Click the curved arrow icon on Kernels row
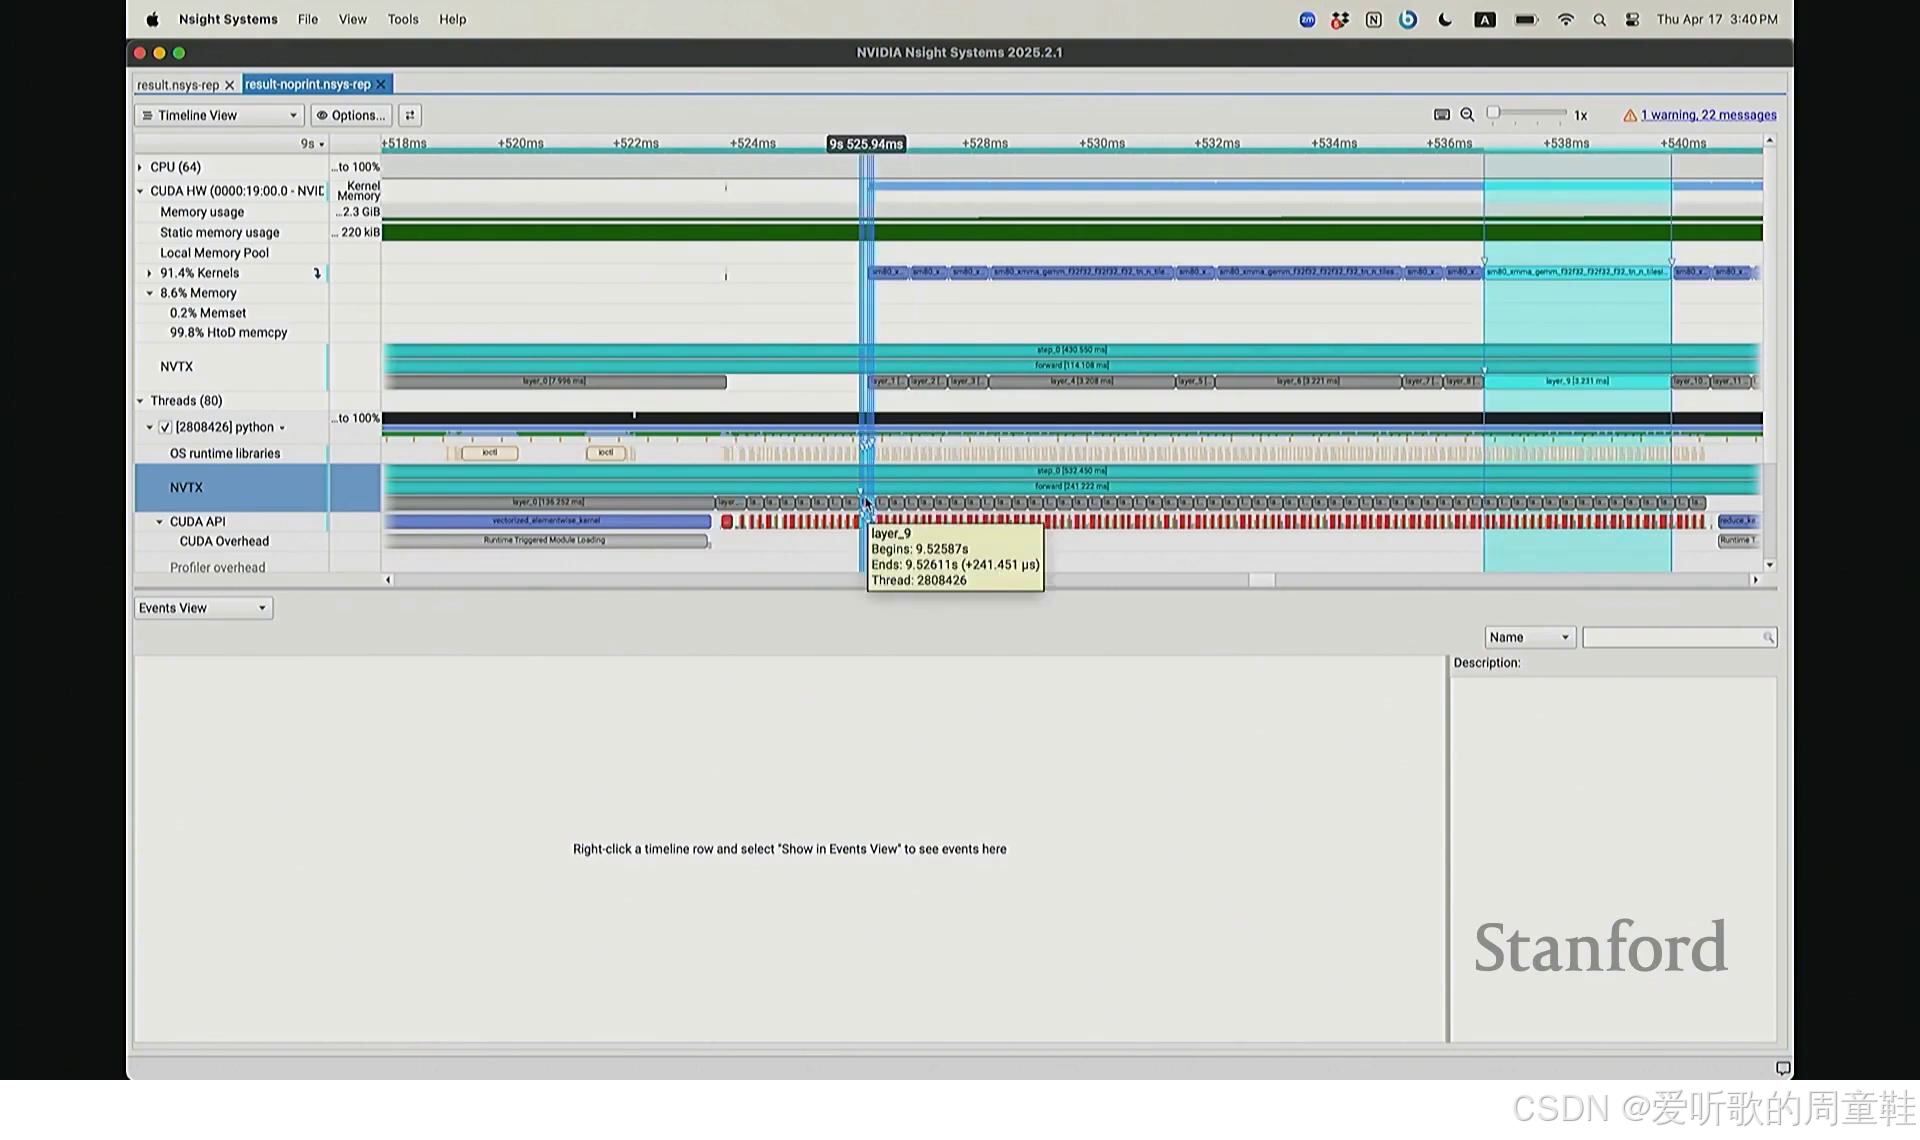Viewport: 1920px width, 1140px height. pos(317,273)
